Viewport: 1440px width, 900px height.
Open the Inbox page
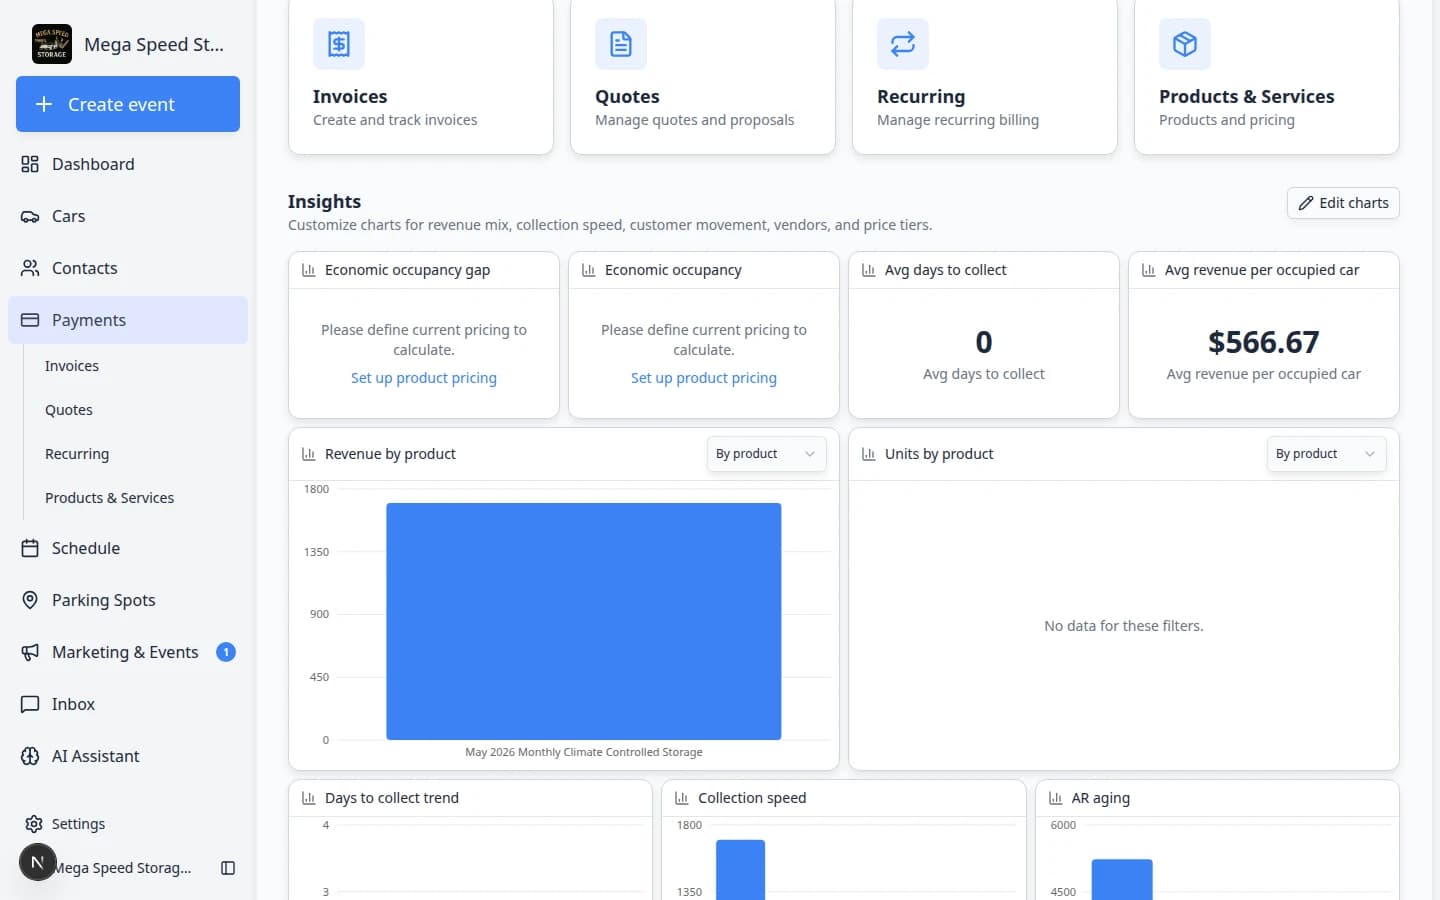click(128, 704)
